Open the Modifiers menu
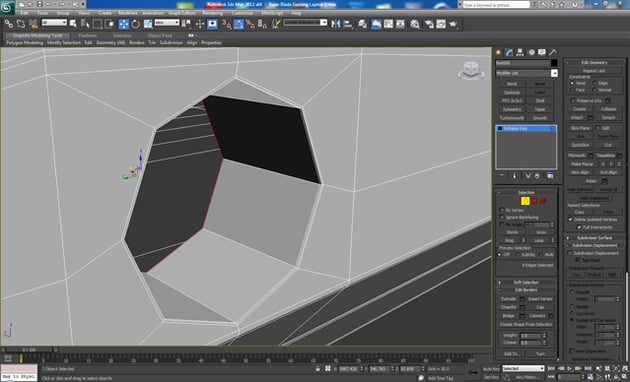 point(128,13)
